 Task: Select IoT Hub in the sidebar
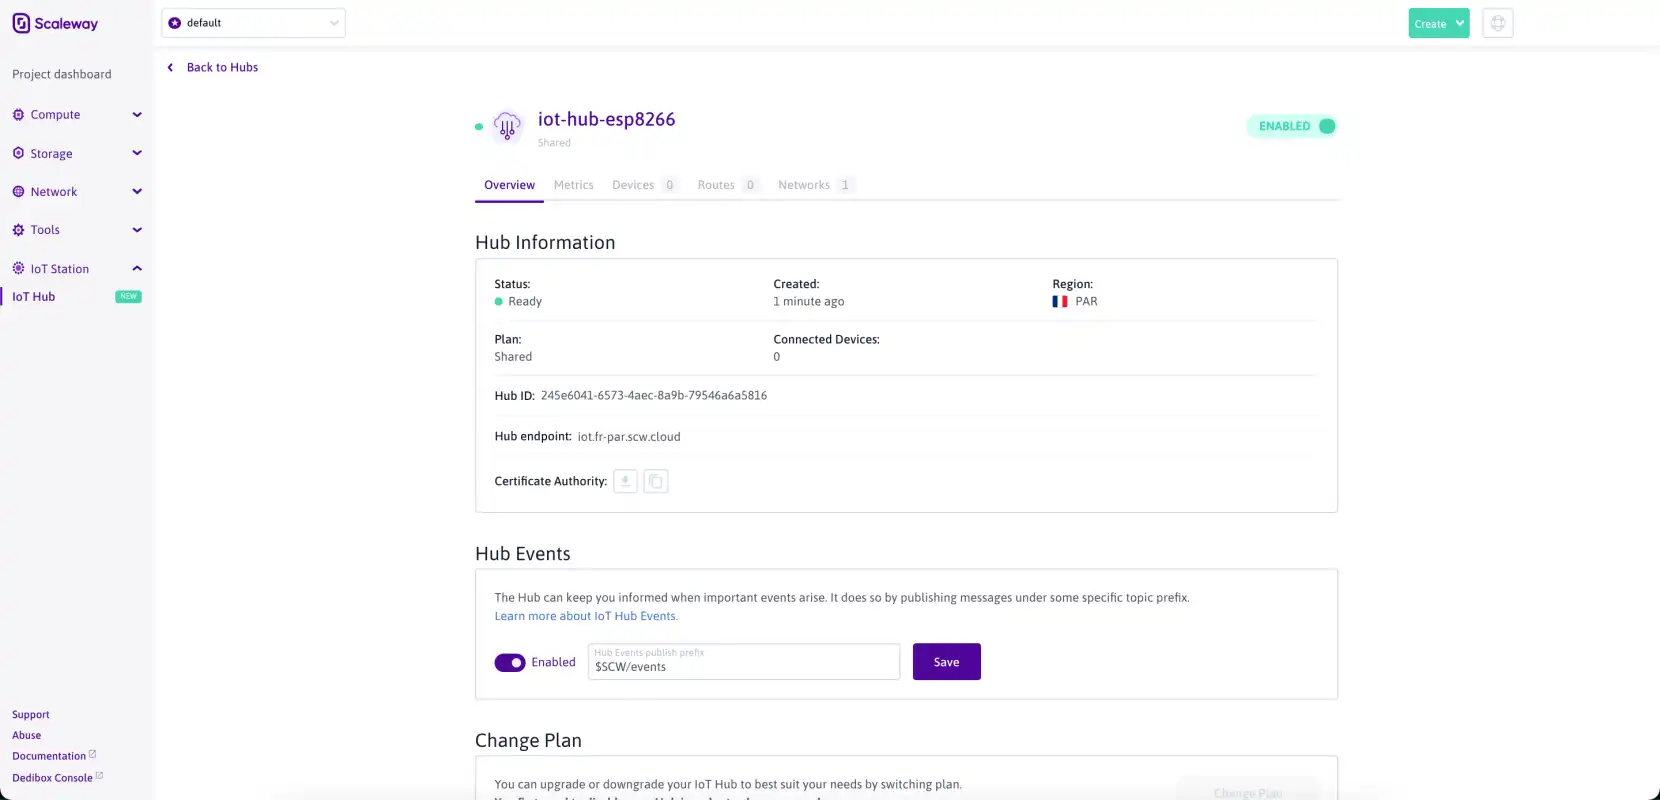pos(34,297)
